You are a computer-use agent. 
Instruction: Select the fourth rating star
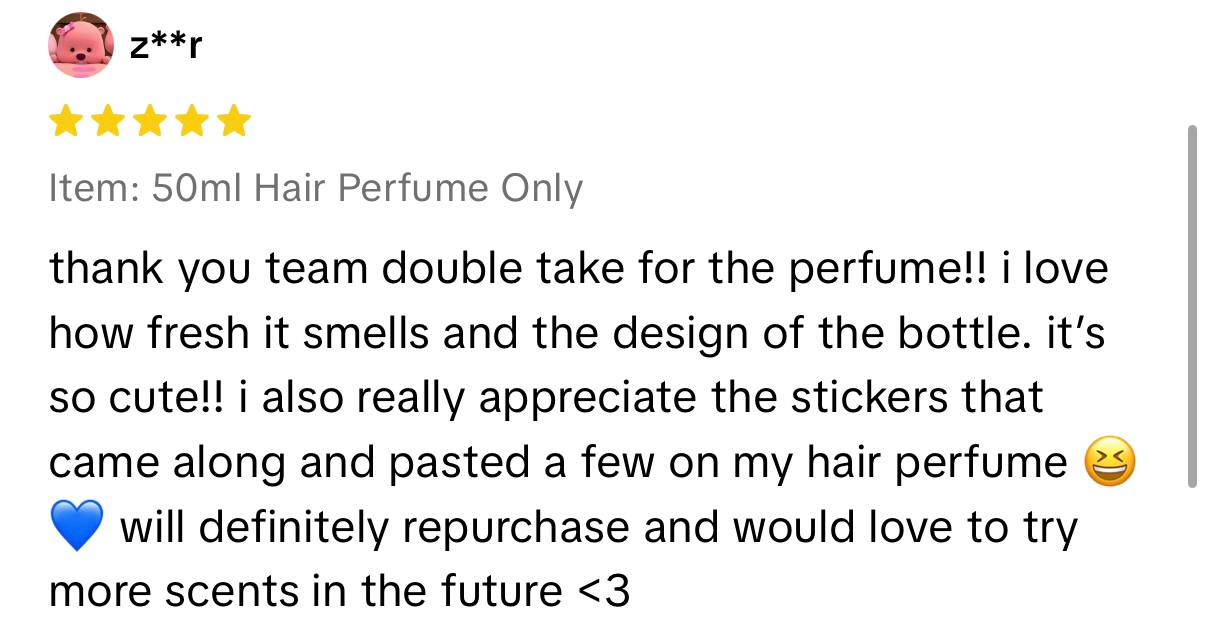pos(191,123)
